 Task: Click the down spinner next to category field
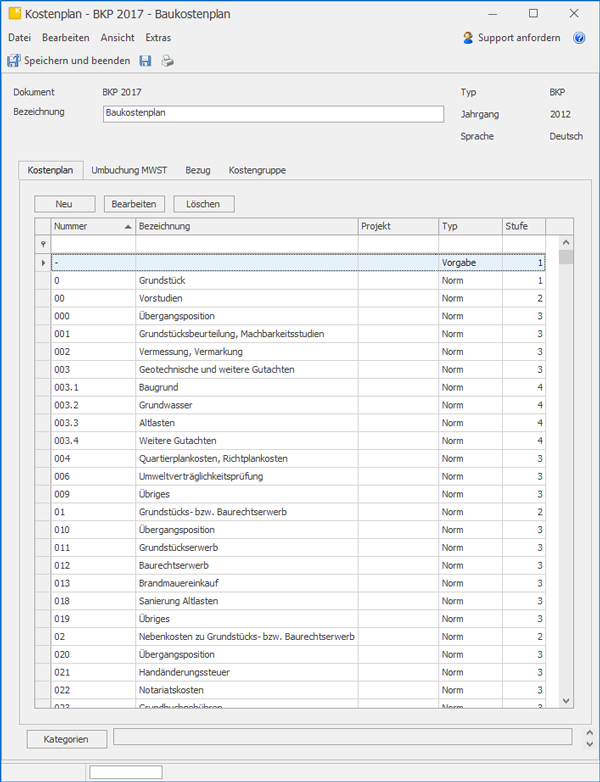[x=590, y=744]
